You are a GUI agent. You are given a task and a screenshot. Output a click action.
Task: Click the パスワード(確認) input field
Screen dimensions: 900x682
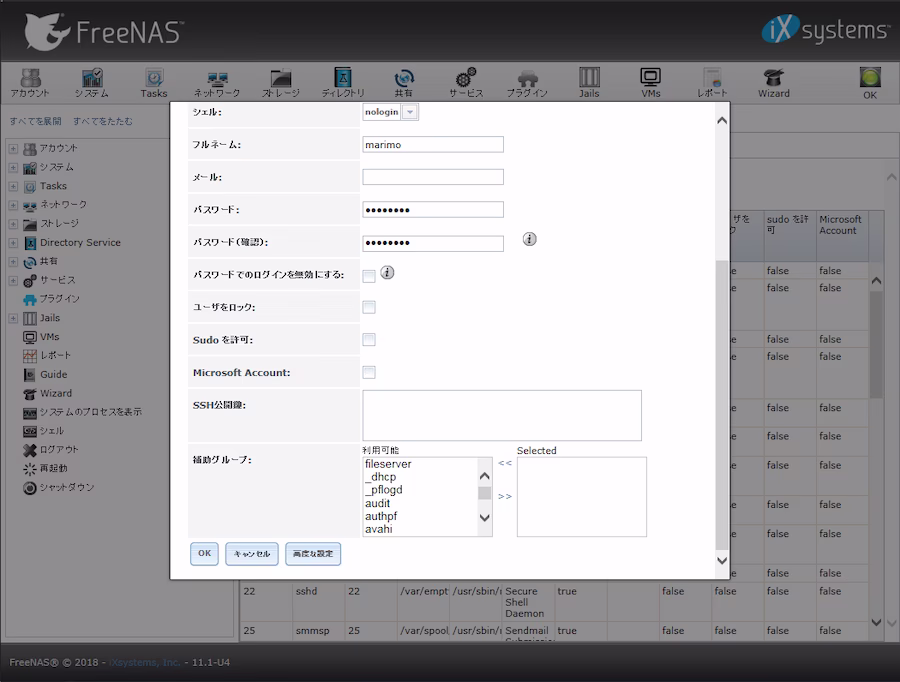coord(433,243)
